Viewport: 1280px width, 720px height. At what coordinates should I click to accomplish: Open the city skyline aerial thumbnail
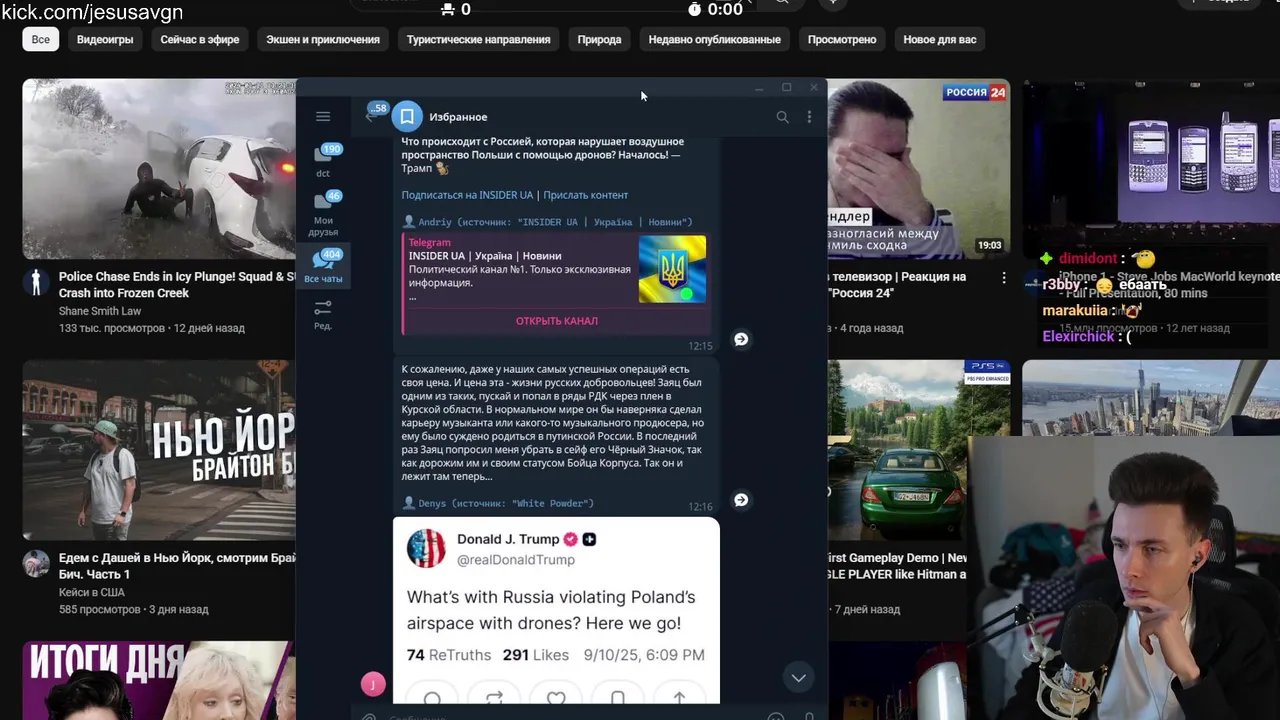click(1151, 398)
